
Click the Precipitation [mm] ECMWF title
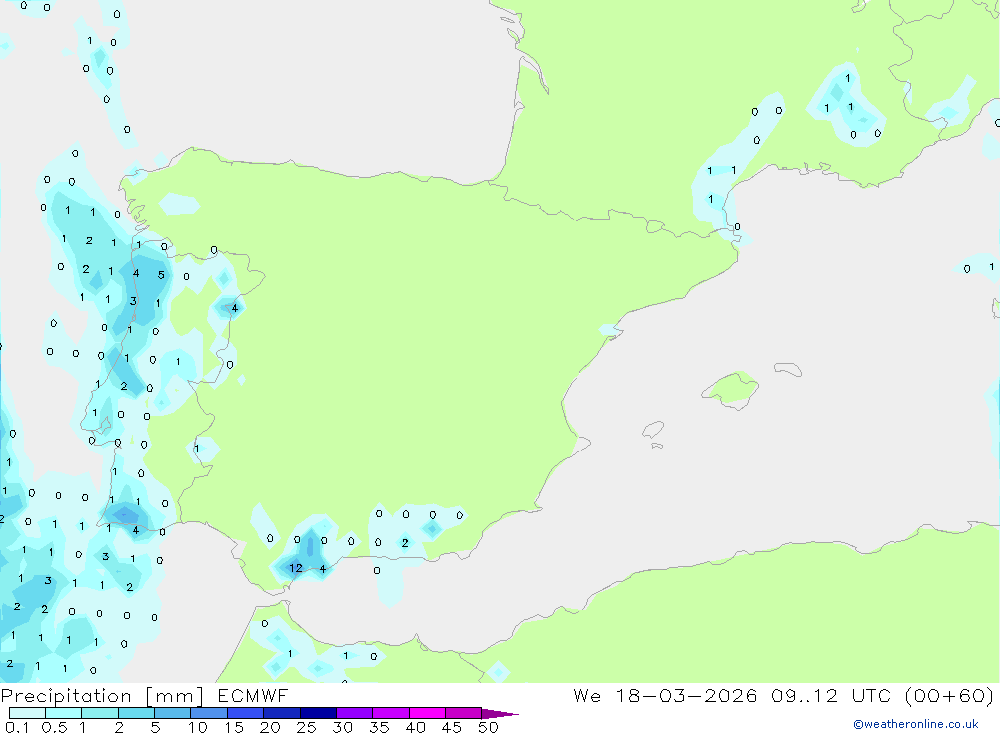coord(145,696)
